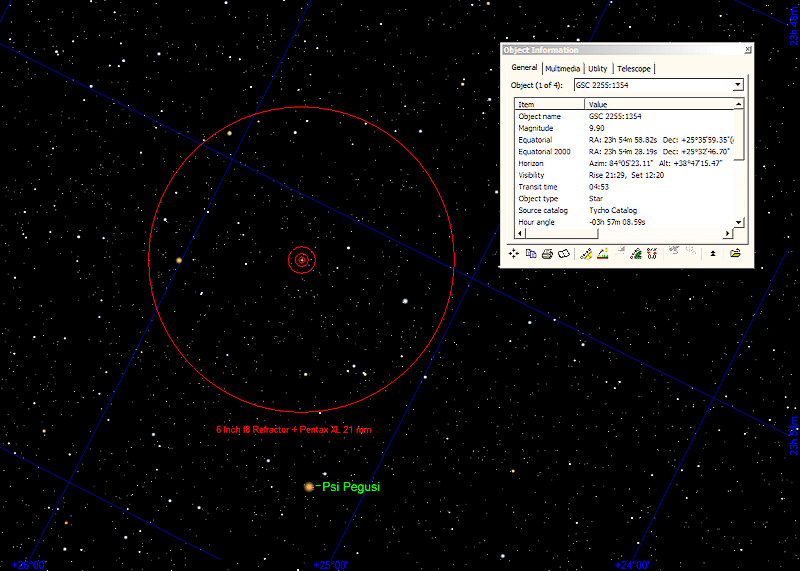Click the Item column header
The image size is (800, 571).
pos(549,104)
